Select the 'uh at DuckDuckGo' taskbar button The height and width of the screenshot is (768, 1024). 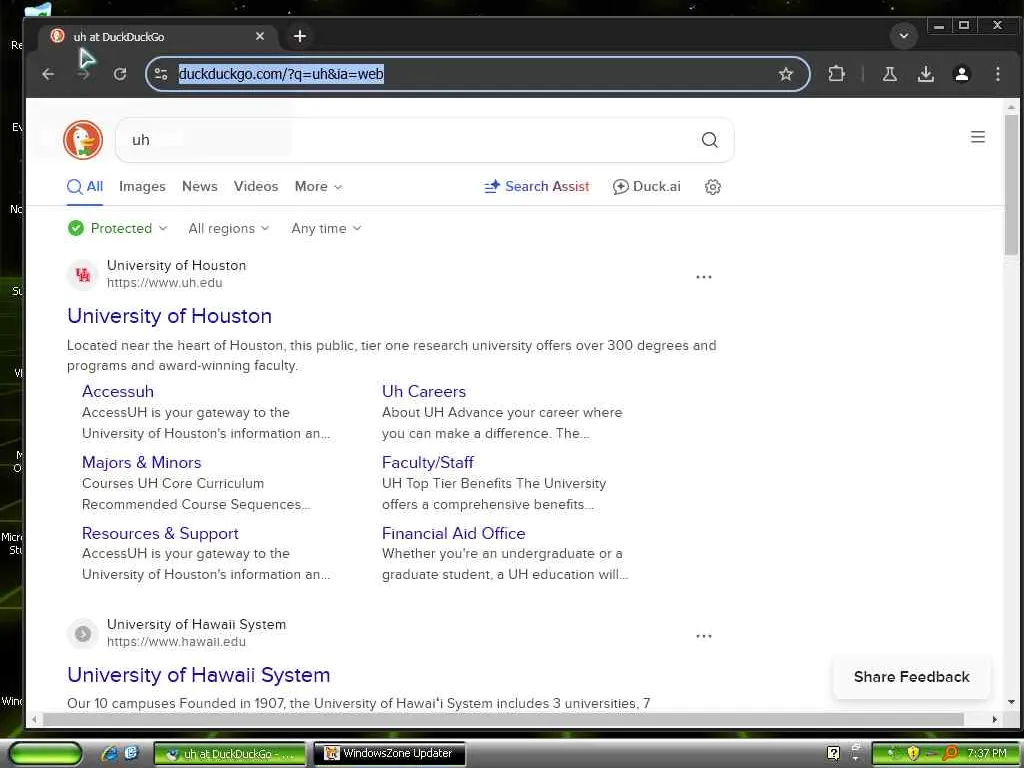click(230, 754)
